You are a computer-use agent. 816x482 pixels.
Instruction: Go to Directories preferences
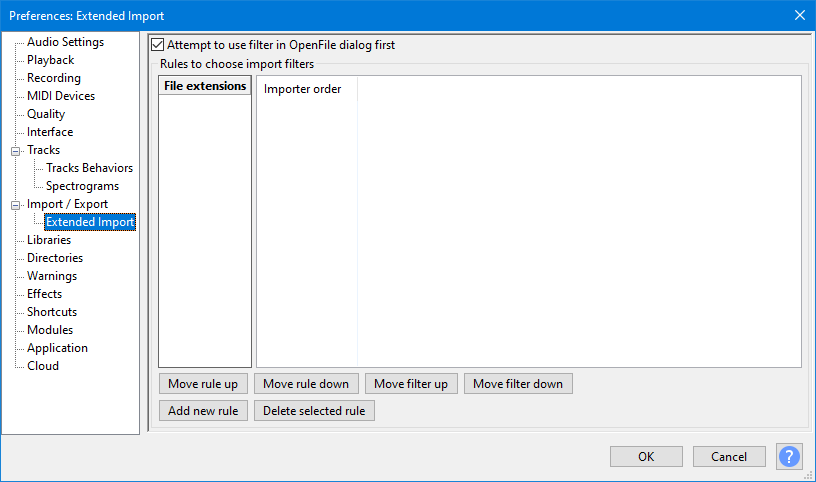pyautogui.click(x=55, y=258)
